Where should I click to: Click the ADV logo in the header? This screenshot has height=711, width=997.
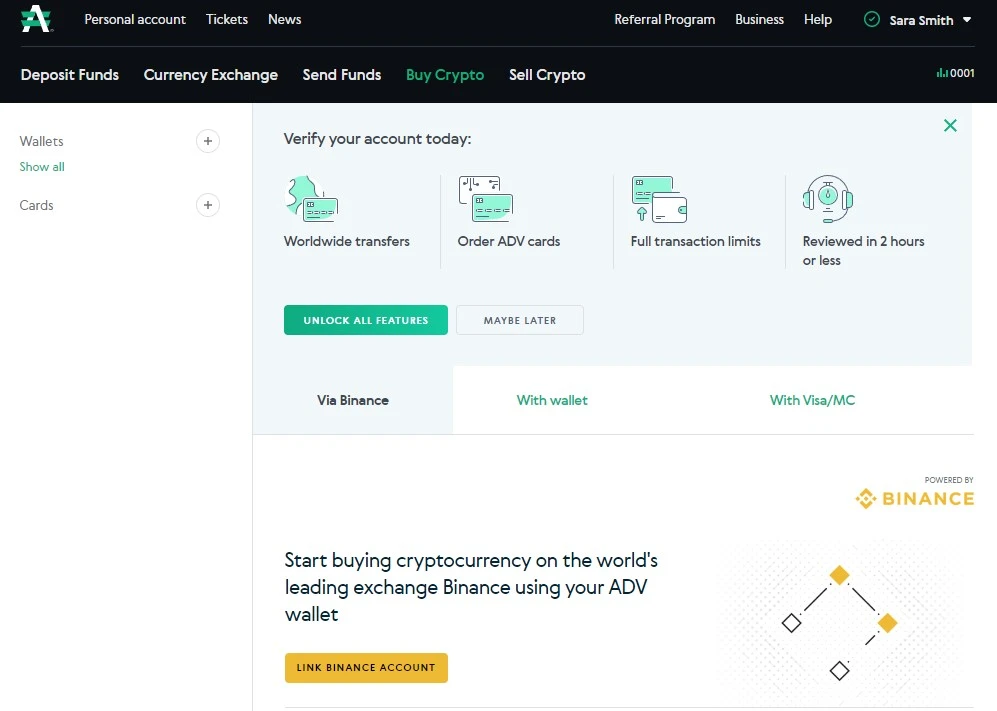coord(36,19)
